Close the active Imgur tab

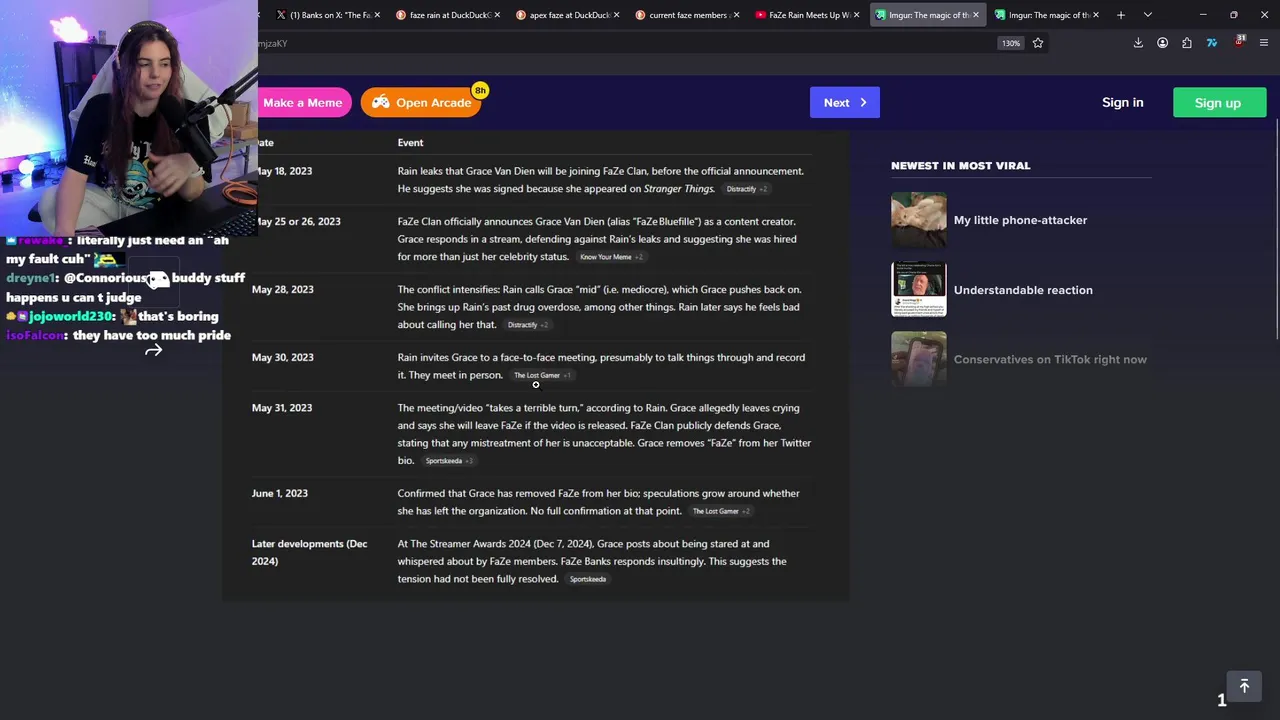click(x=976, y=15)
